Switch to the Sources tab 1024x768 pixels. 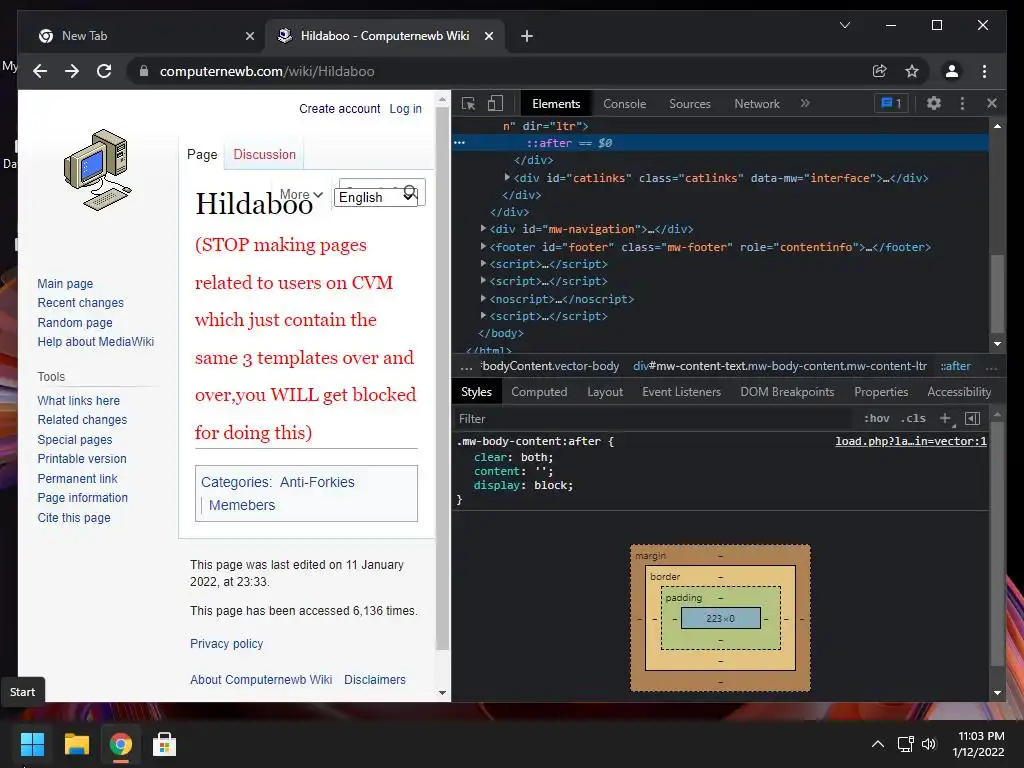pyautogui.click(x=690, y=103)
